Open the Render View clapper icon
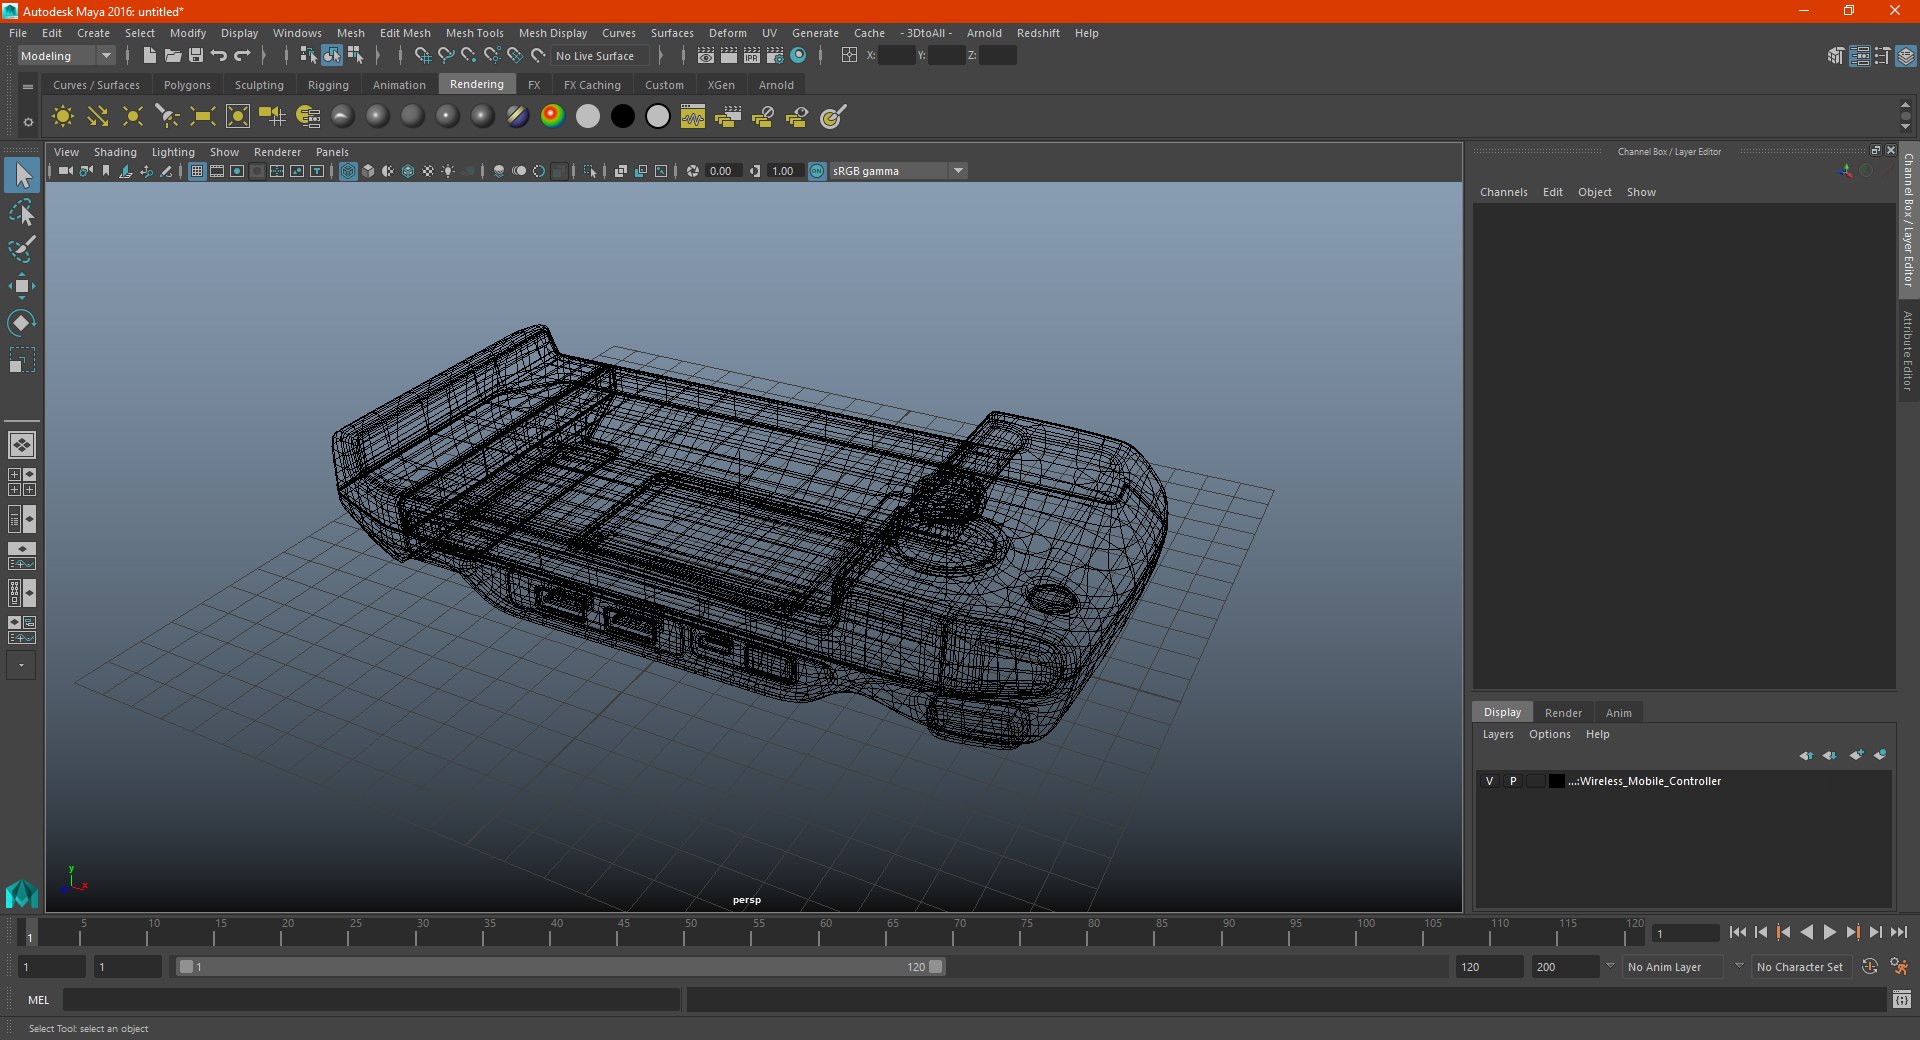1920x1040 pixels. pyautogui.click(x=706, y=55)
